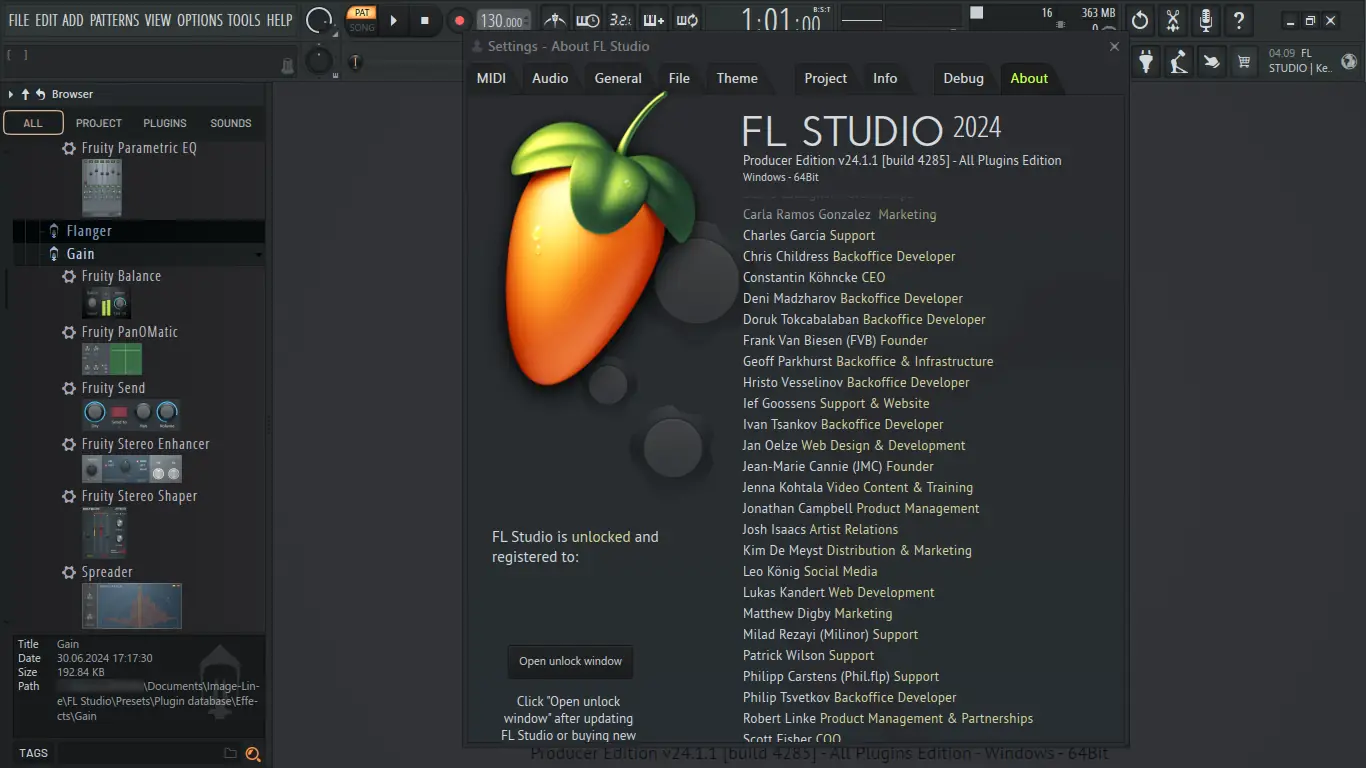
Task: Switch to the Audio settings tab
Action: pyautogui.click(x=550, y=78)
